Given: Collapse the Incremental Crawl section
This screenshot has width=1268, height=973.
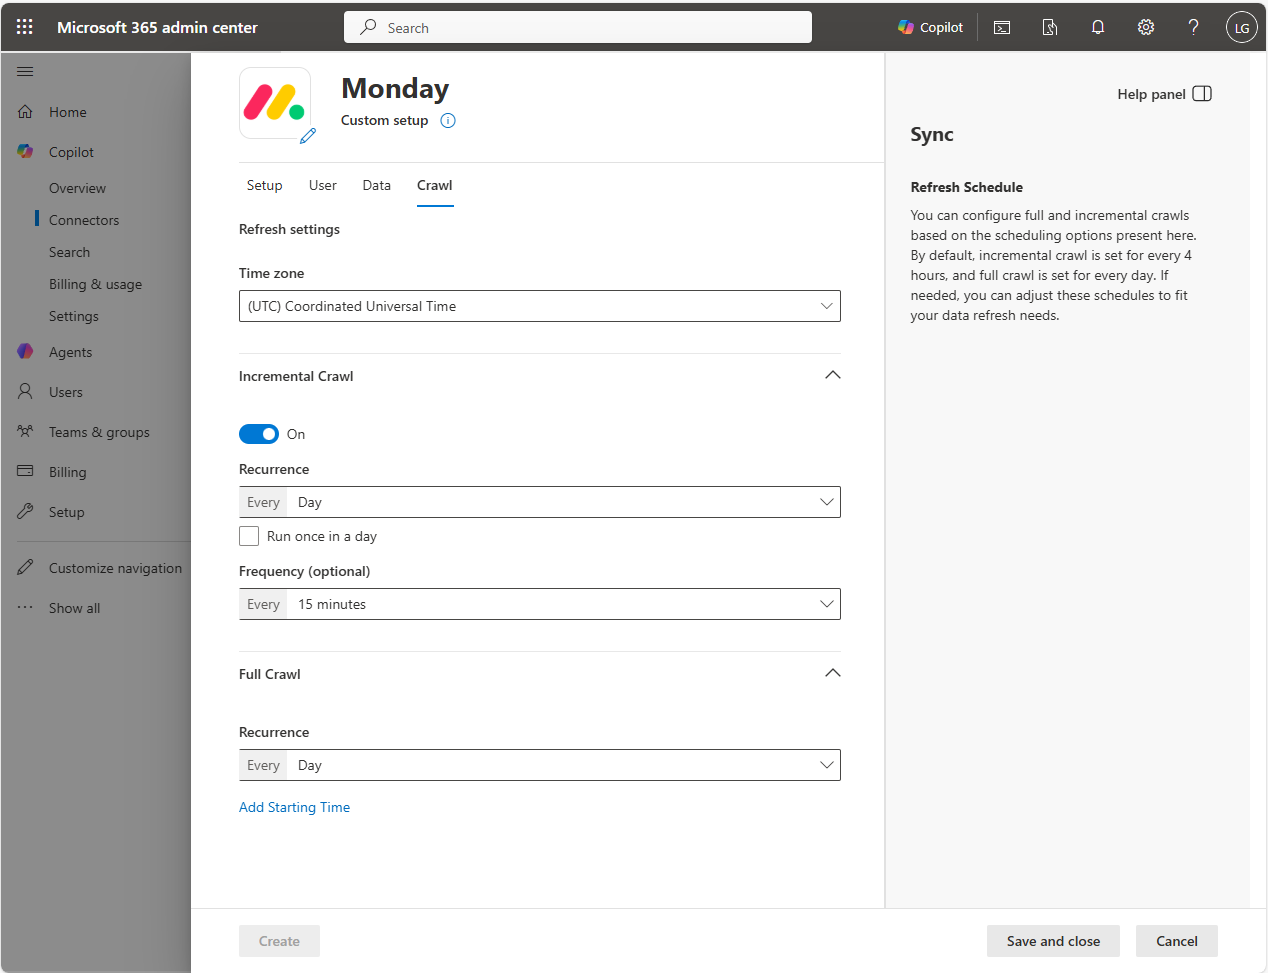Looking at the screenshot, I should pos(832,375).
